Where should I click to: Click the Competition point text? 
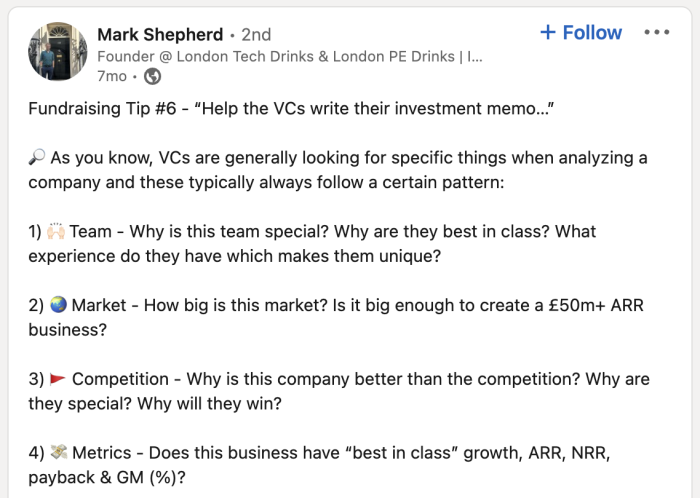click(x=339, y=391)
